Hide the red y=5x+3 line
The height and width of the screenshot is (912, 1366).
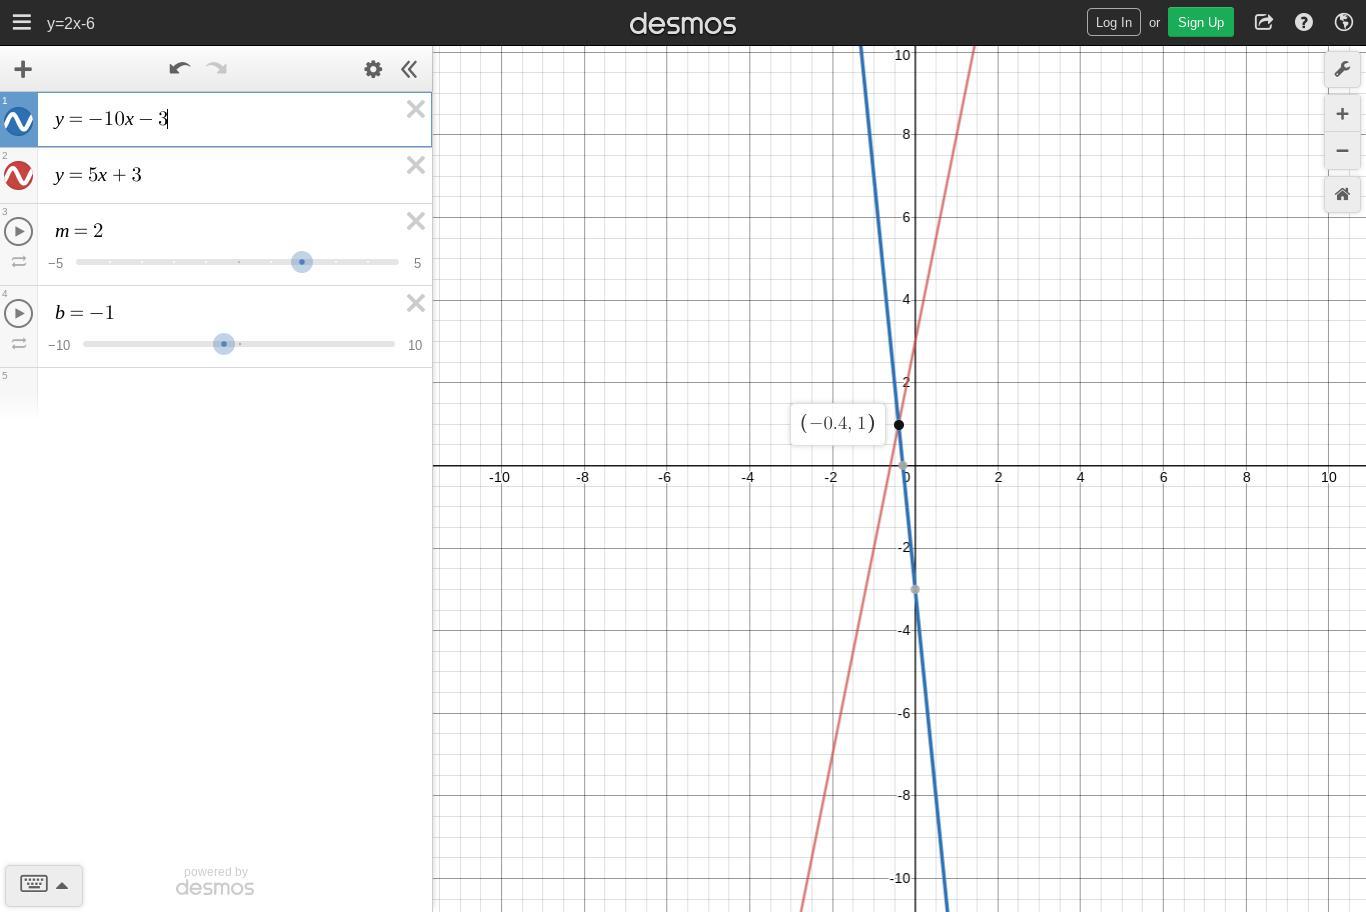(19, 176)
